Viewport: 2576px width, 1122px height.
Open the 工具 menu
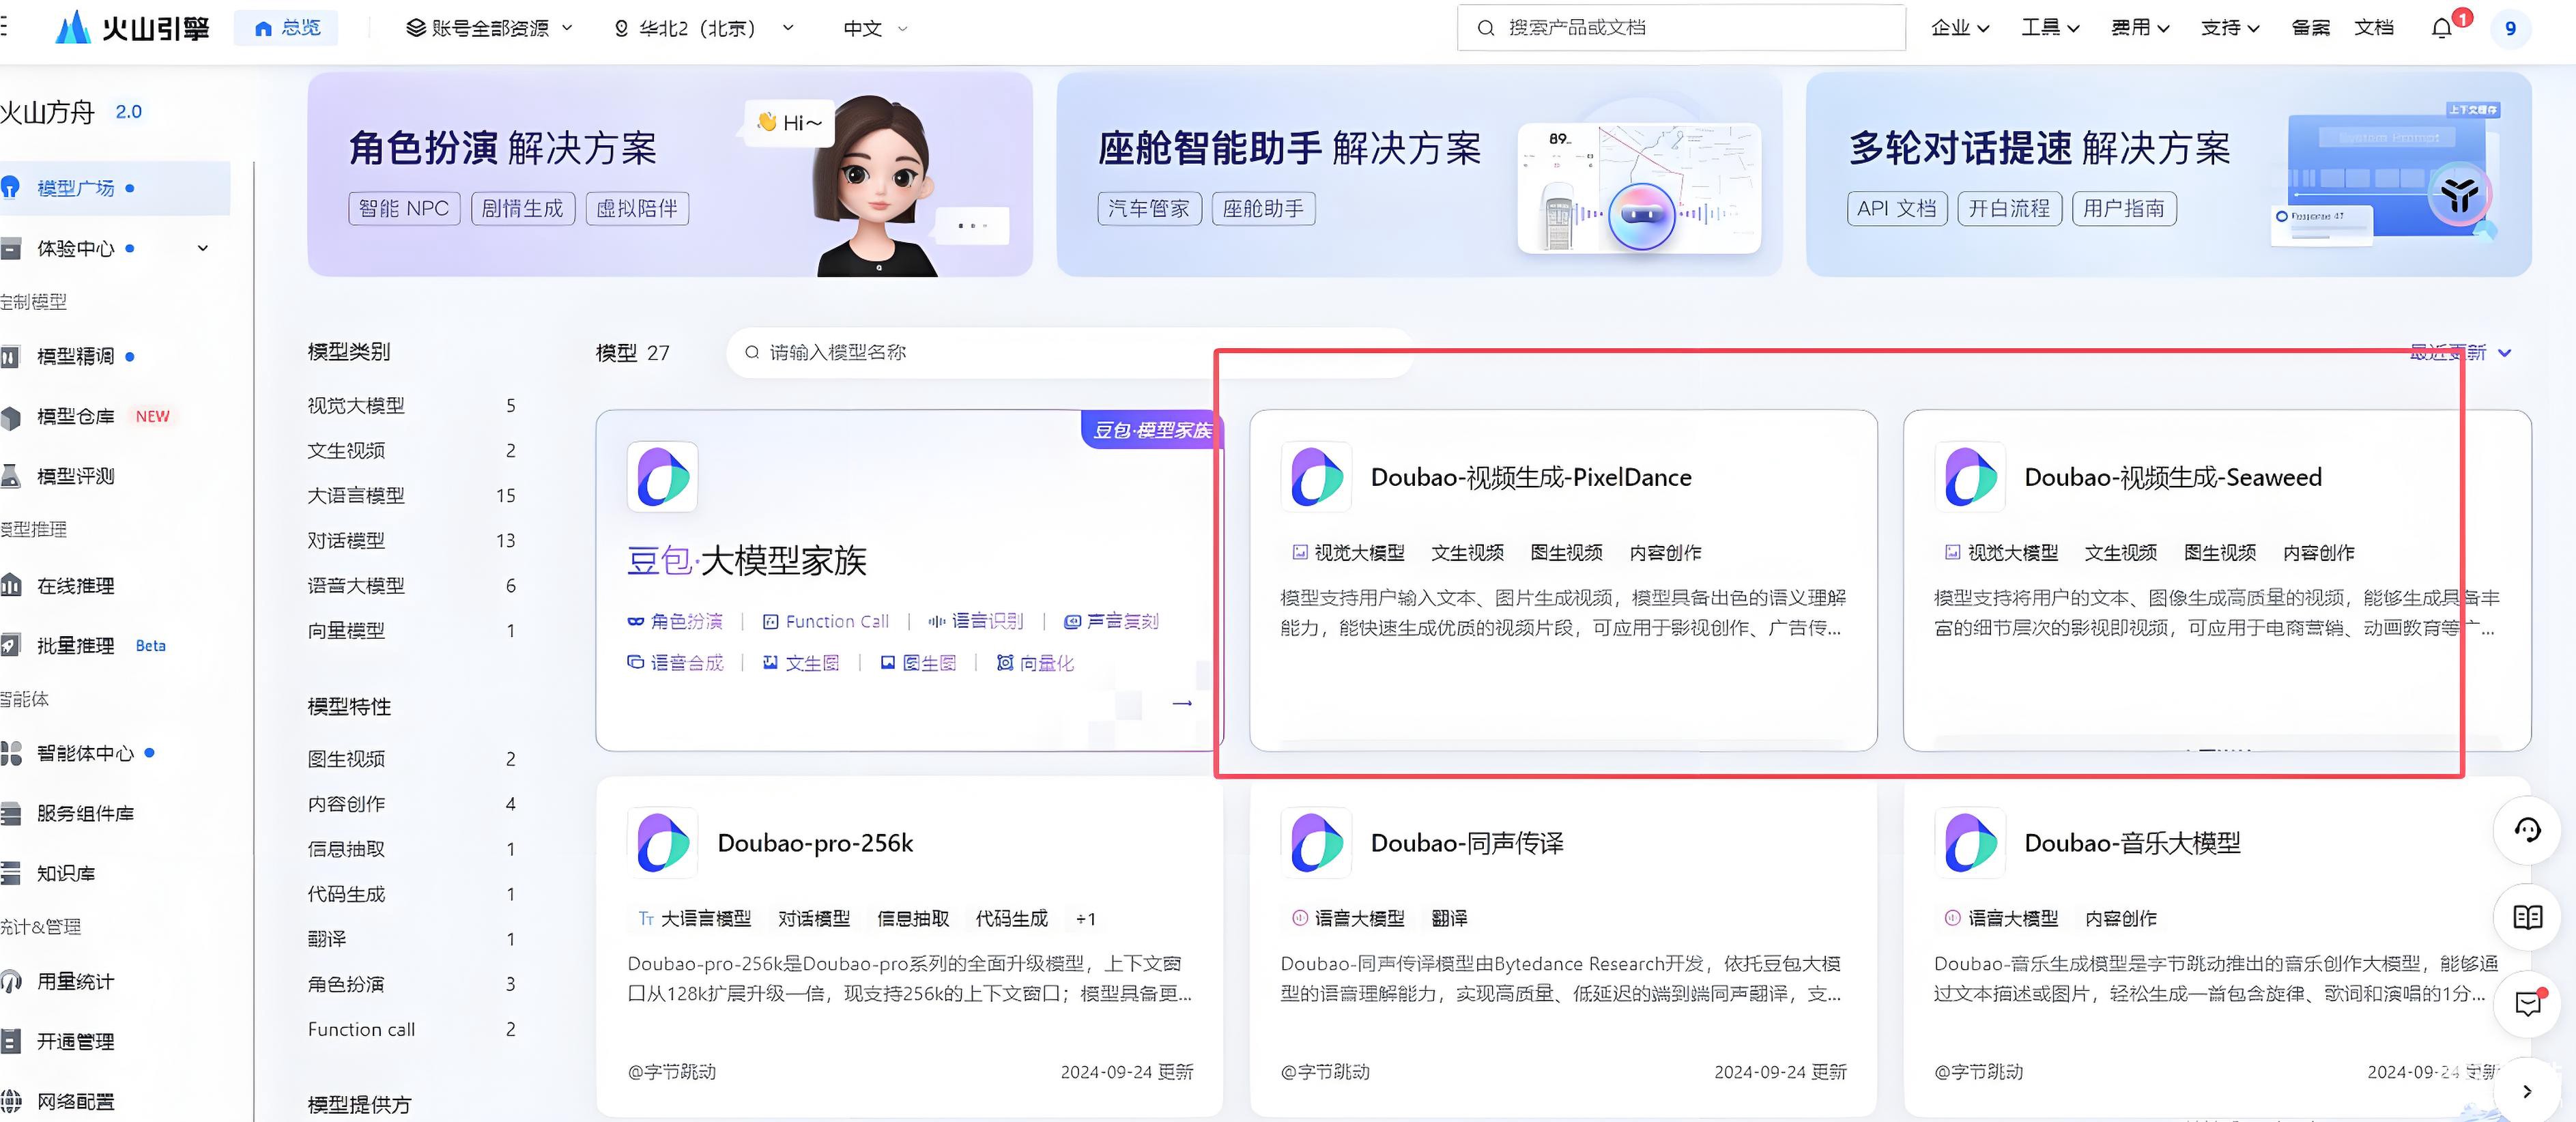point(2049,28)
